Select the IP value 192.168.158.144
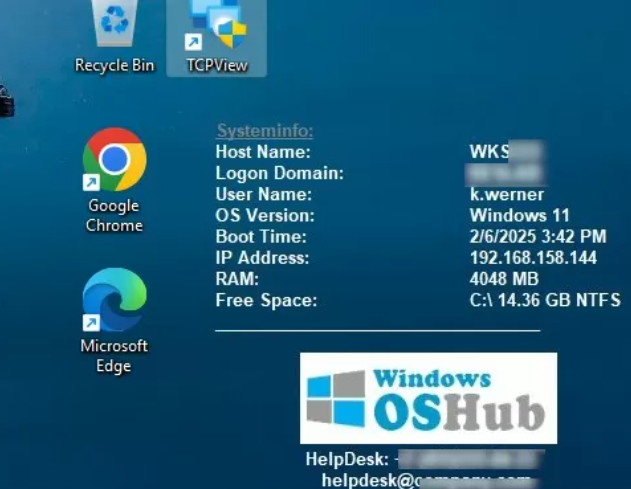The width and height of the screenshot is (631, 489). click(x=533, y=258)
